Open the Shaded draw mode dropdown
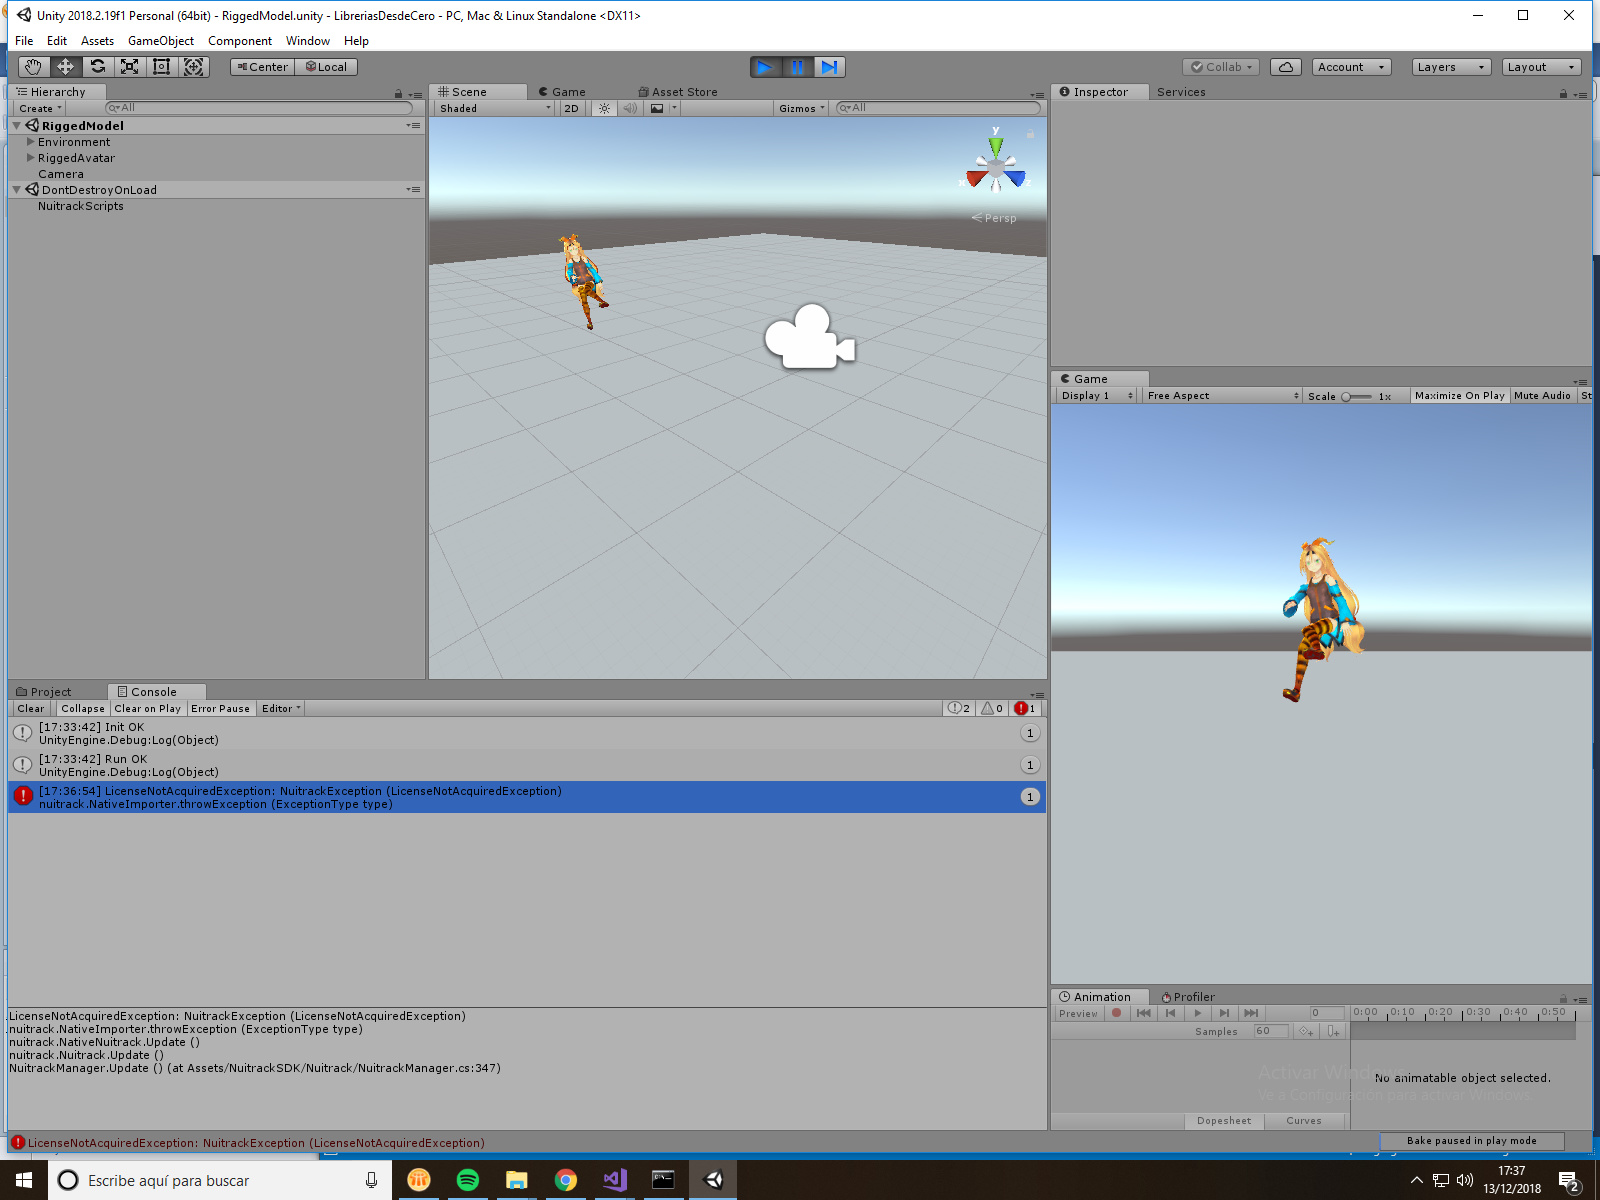This screenshot has width=1600, height=1200. tap(494, 108)
